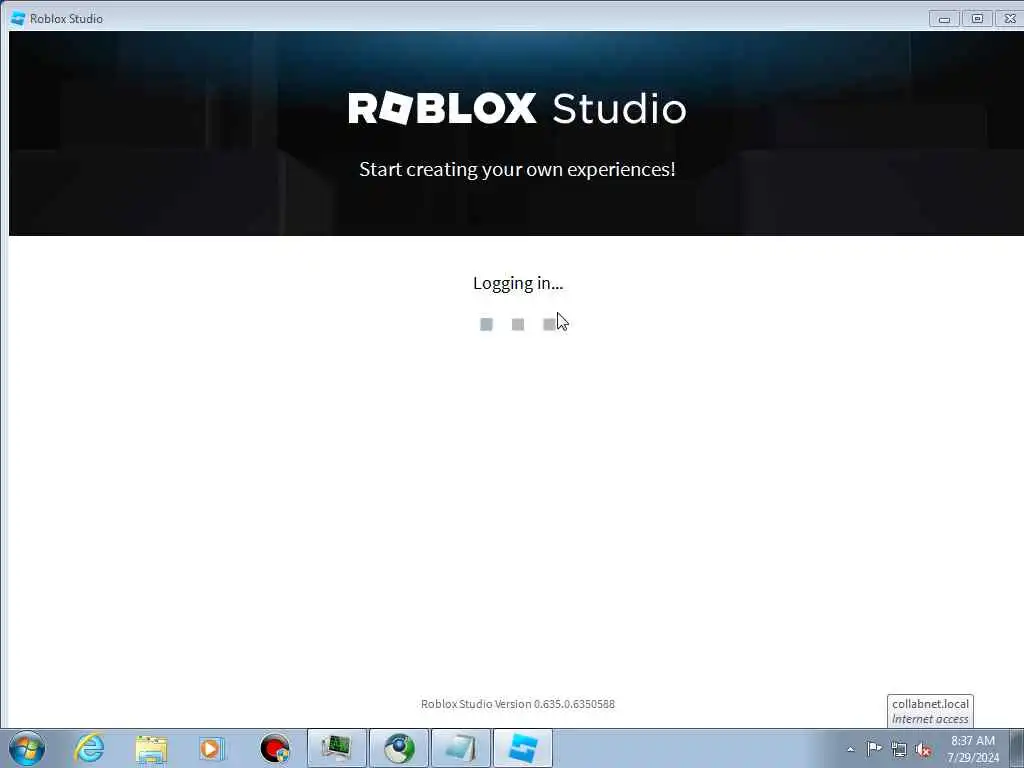Click 'Start creating your own experiences!' tagline
Viewport: 1024px width, 768px height.
517,169
